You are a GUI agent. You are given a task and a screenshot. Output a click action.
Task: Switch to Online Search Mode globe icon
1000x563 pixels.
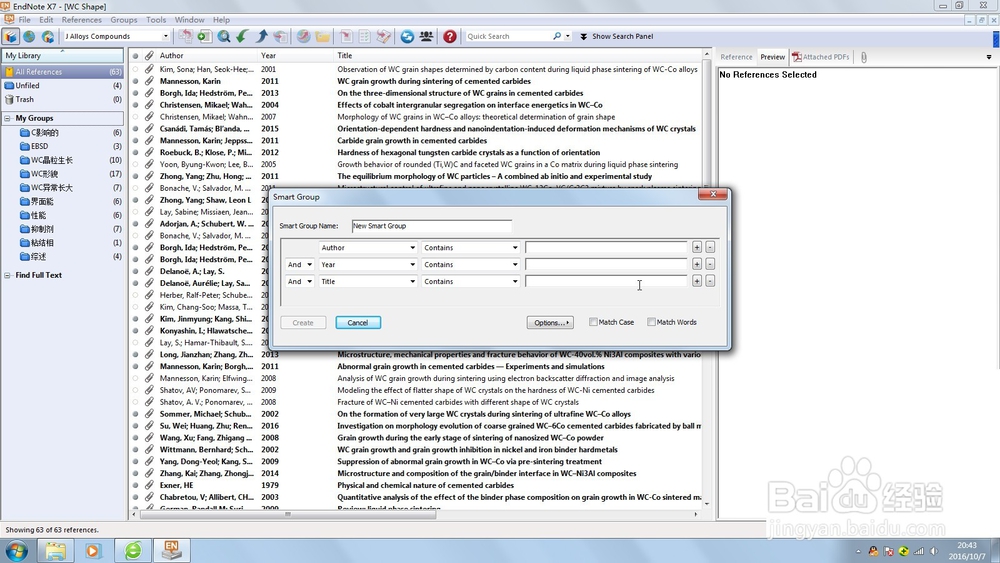coord(29,36)
